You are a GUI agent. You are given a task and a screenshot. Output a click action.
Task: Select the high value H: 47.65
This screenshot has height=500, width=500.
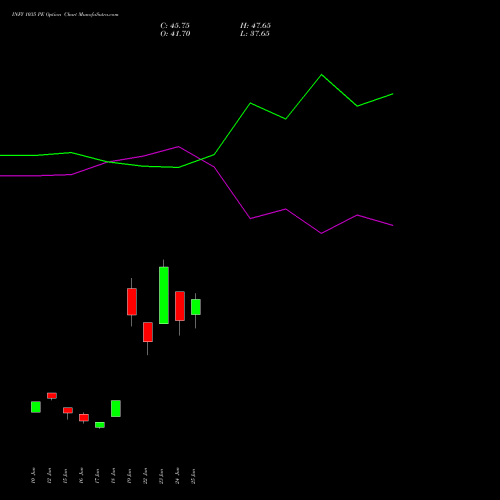[255, 26]
